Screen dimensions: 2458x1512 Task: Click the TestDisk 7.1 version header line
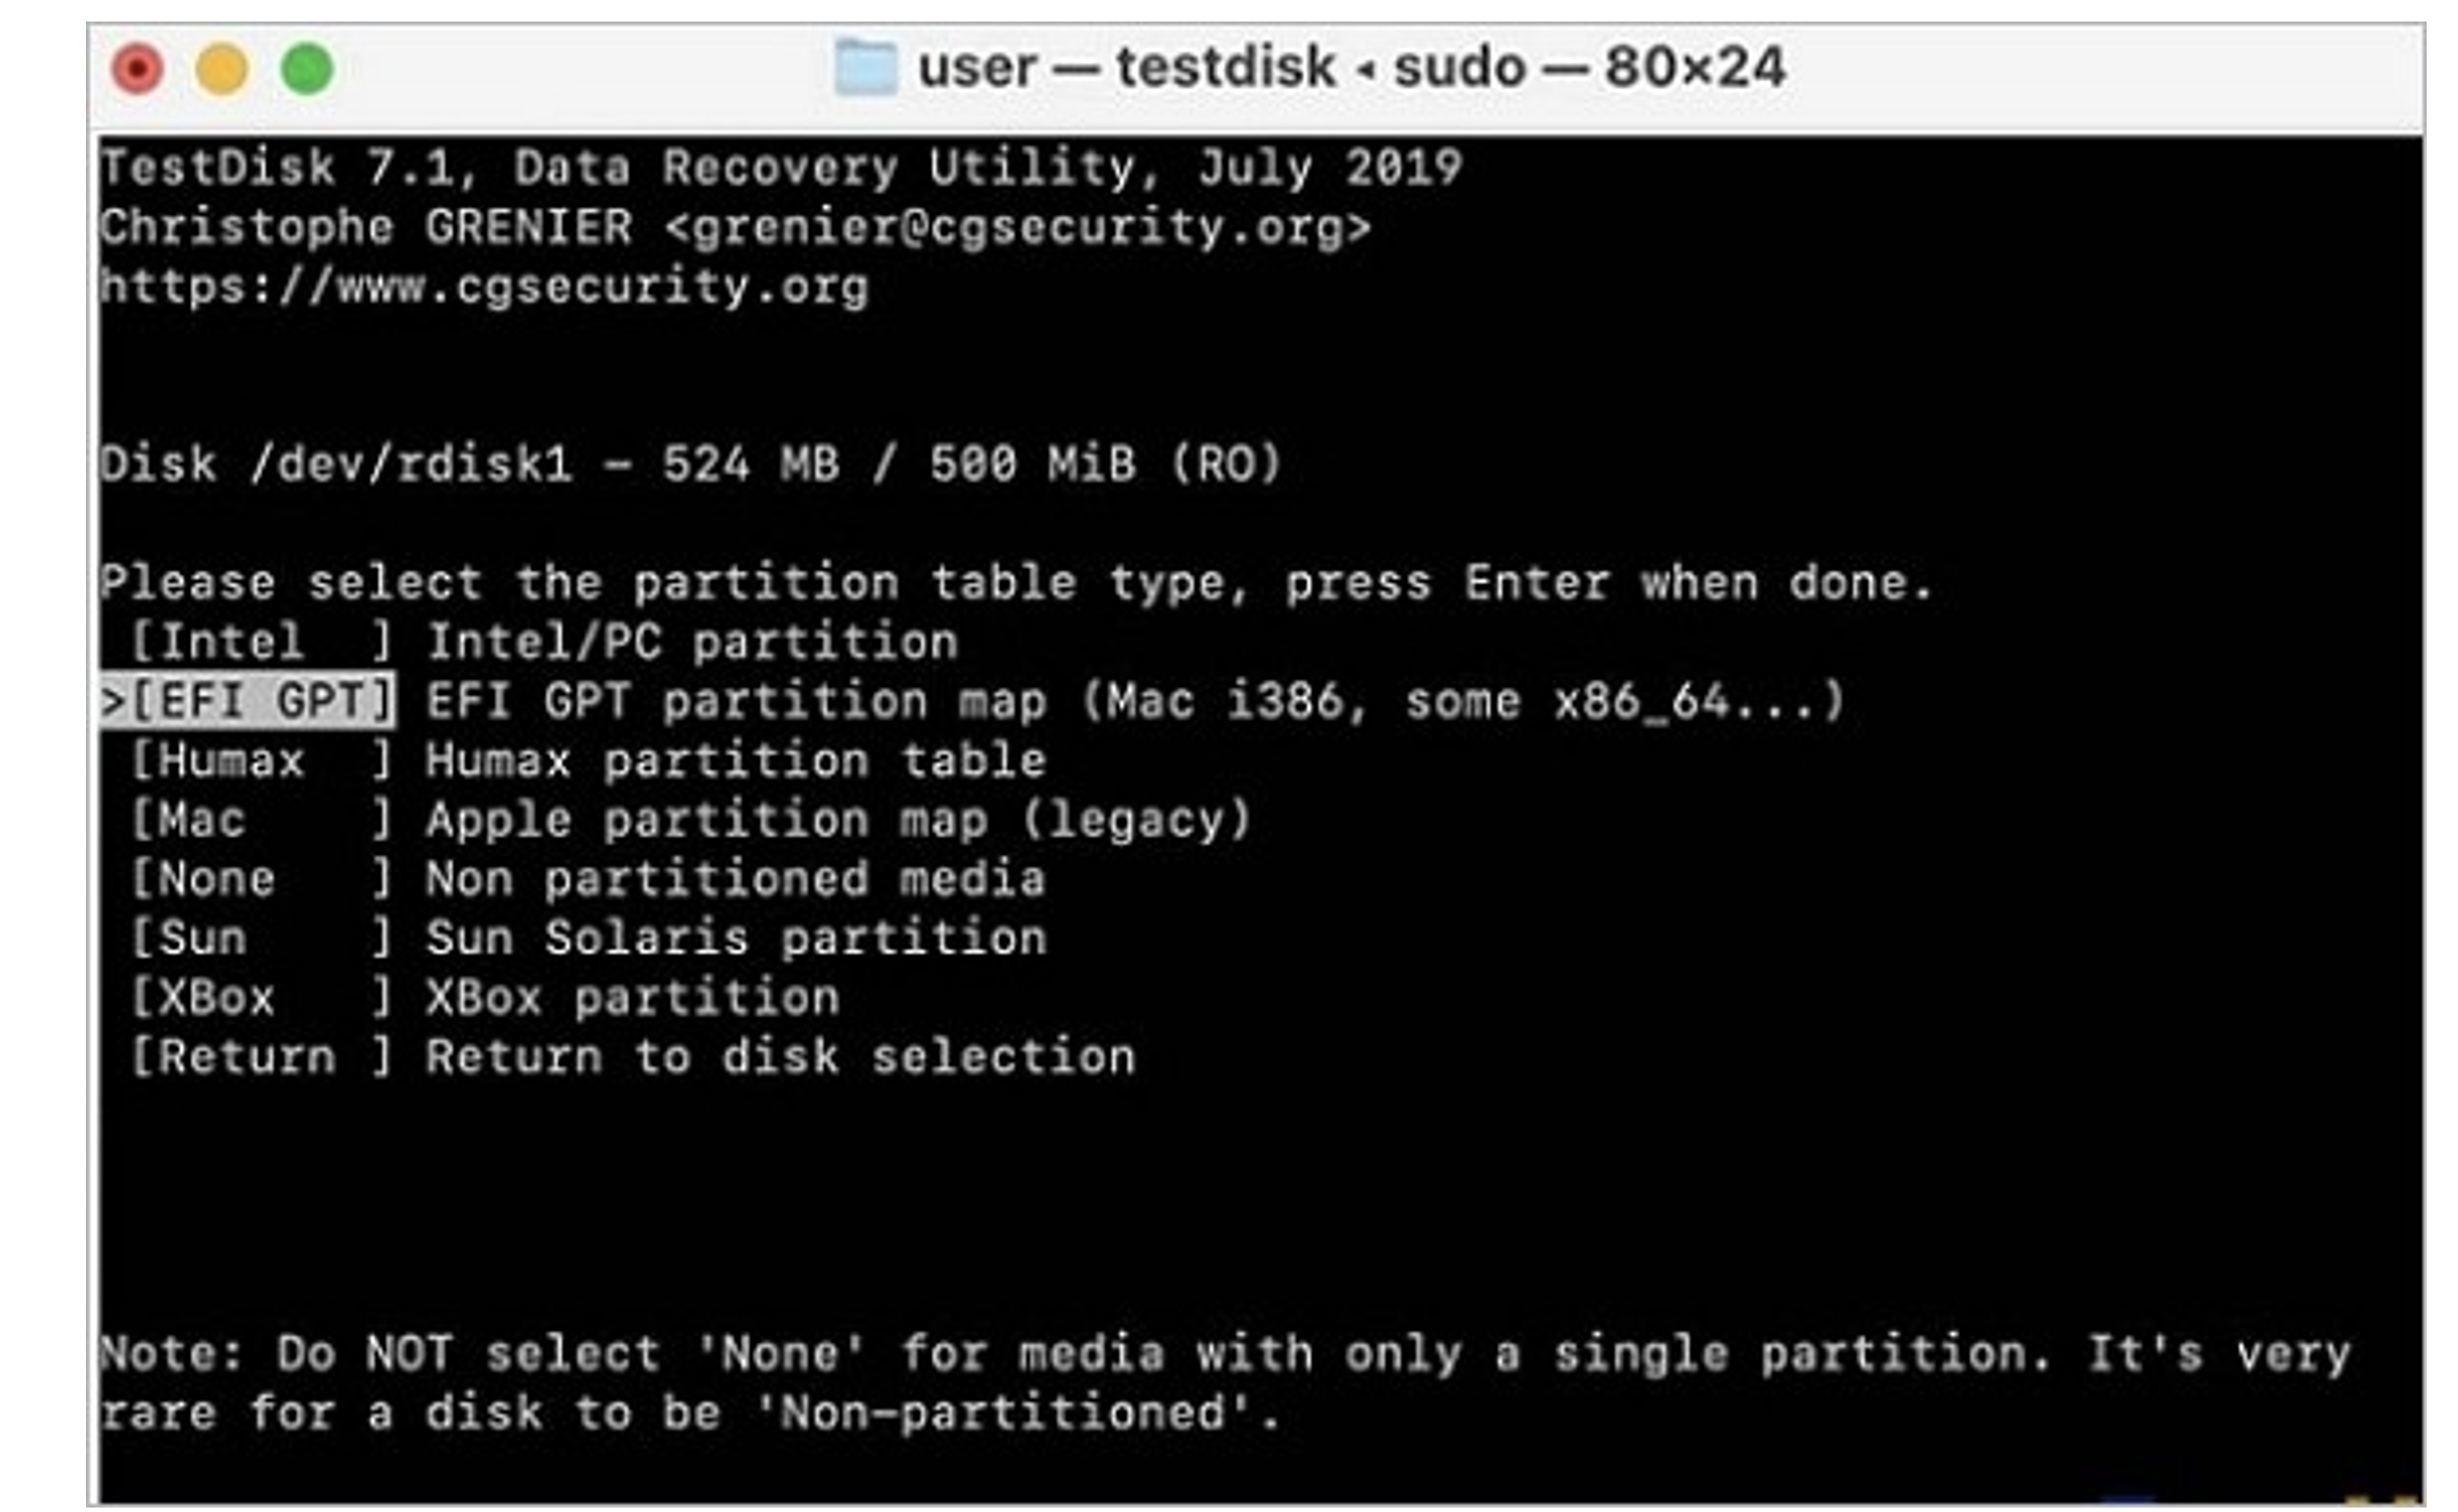[780, 167]
